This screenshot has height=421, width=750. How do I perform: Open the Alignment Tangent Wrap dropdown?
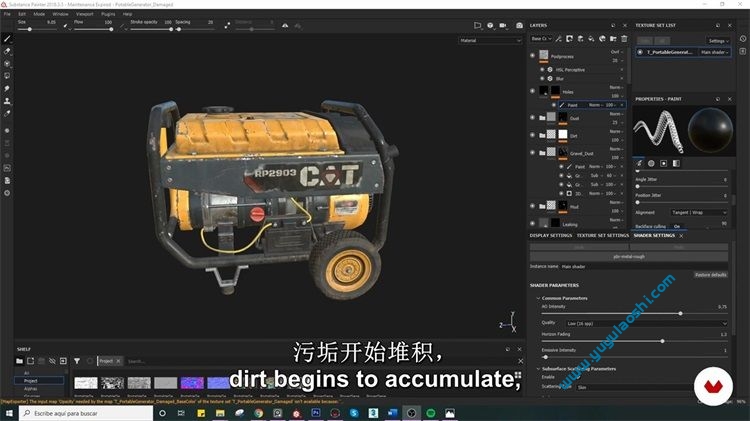[x=699, y=212]
